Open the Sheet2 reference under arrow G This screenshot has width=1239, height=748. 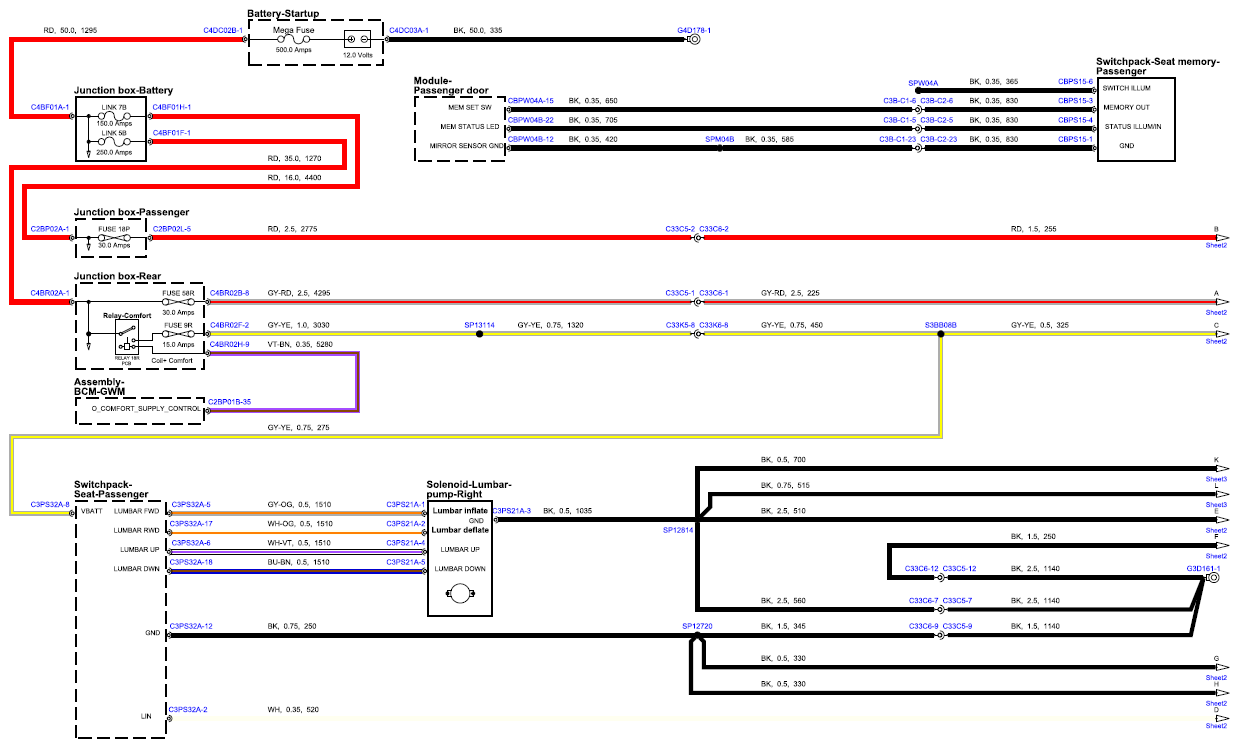tap(1216, 676)
